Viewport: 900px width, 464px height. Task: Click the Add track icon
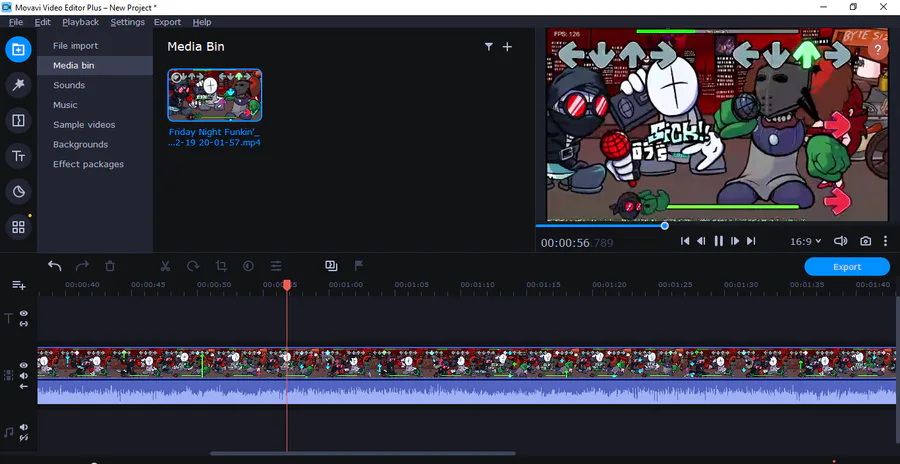(19, 285)
